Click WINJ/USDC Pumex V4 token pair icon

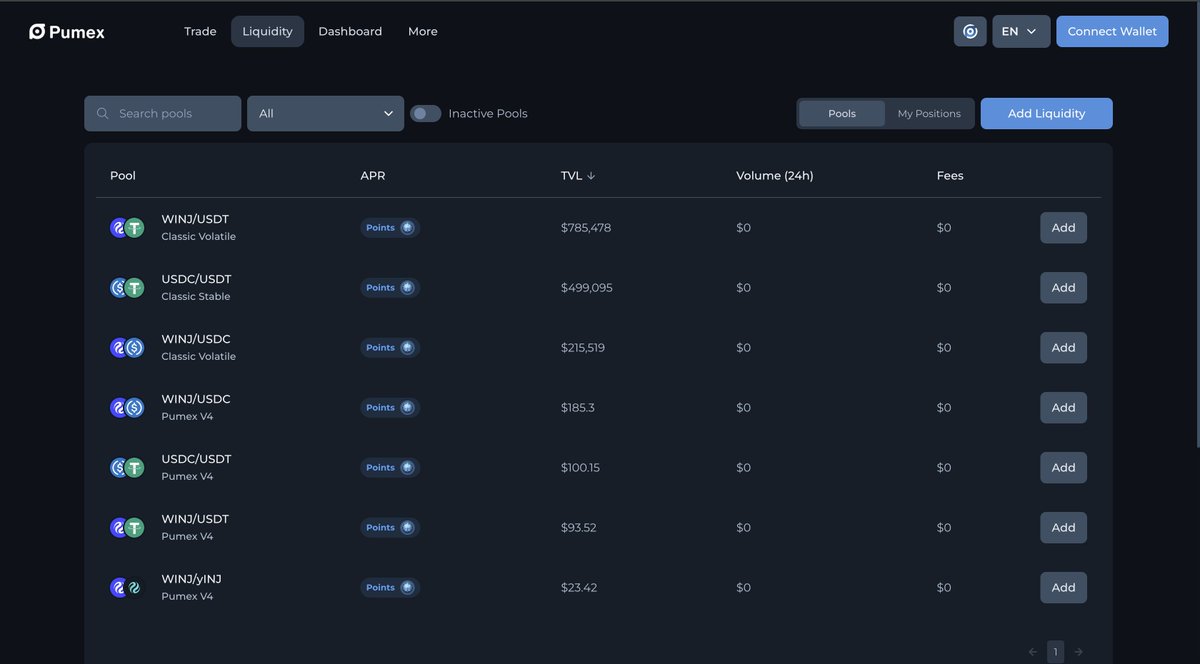coord(127,408)
